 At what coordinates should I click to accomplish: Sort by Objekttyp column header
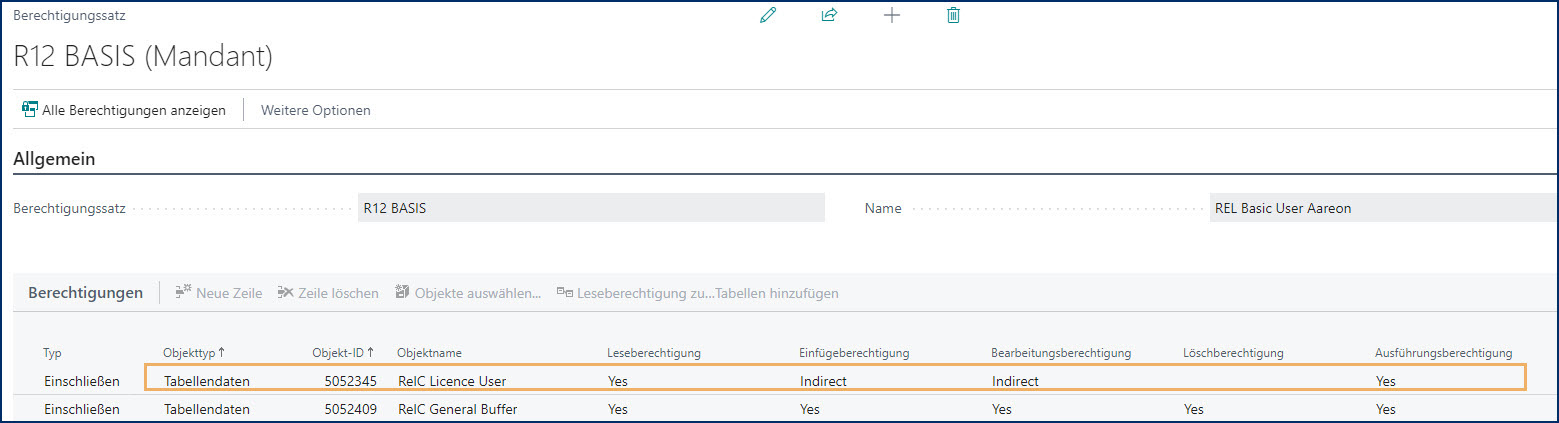pyautogui.click(x=194, y=353)
